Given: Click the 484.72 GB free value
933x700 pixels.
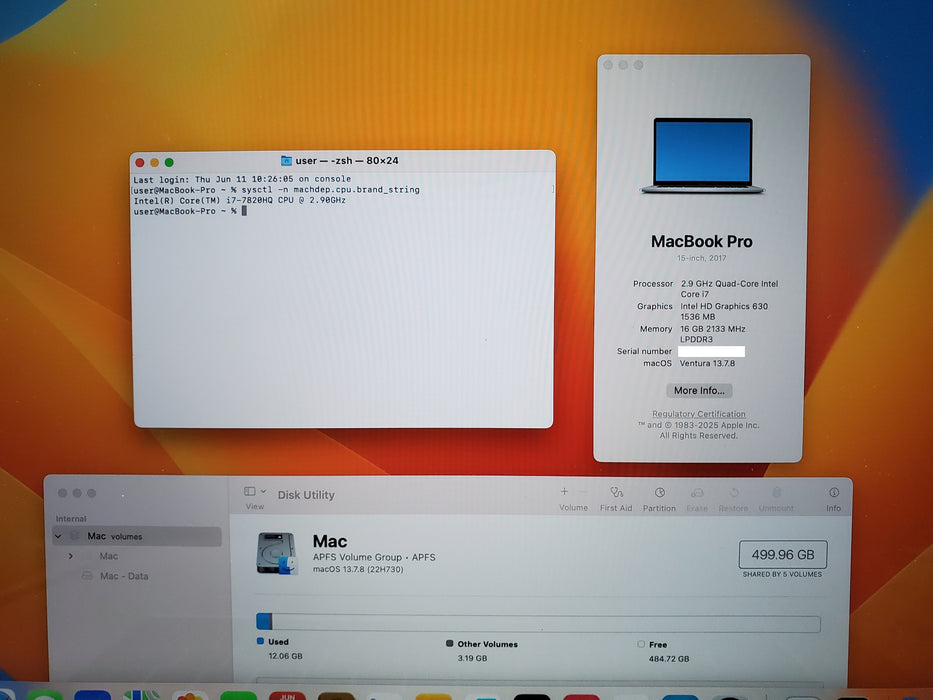Looking at the screenshot, I should [669, 659].
